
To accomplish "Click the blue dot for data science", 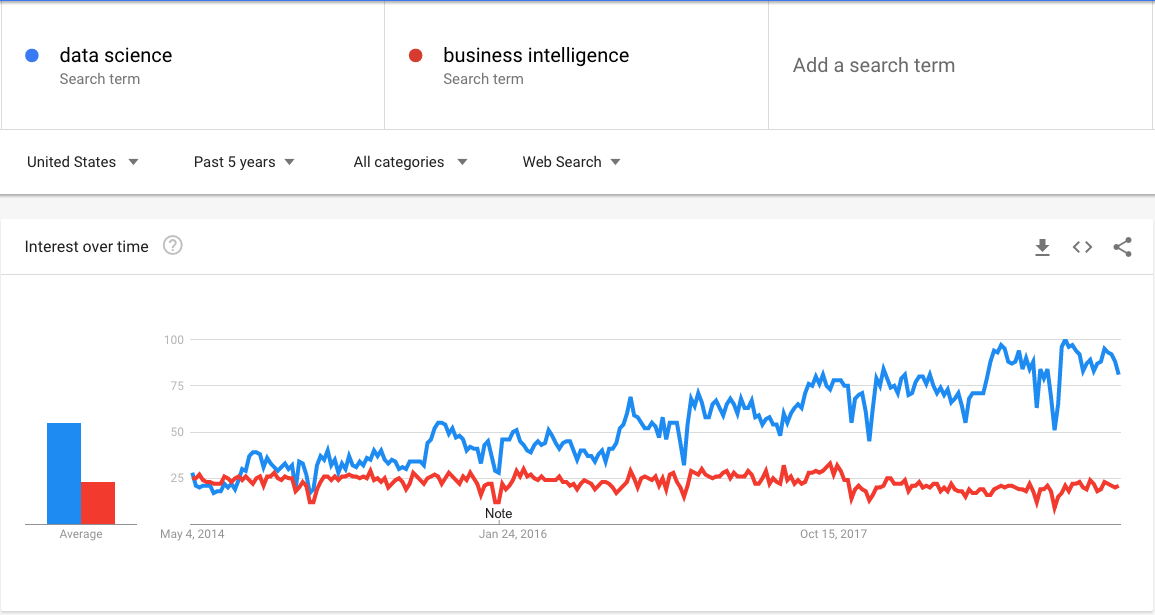I will [32, 55].
